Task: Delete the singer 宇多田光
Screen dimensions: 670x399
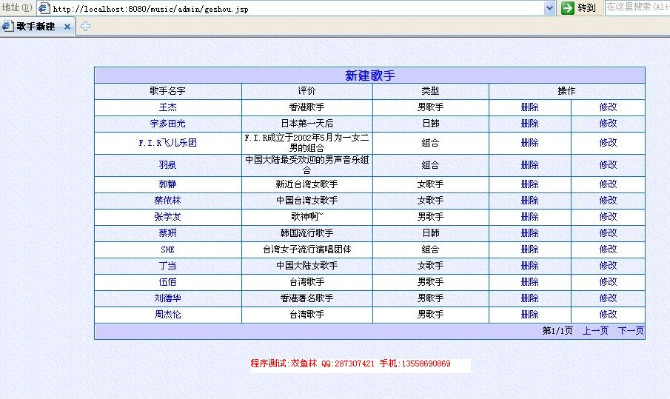Action: pos(529,123)
